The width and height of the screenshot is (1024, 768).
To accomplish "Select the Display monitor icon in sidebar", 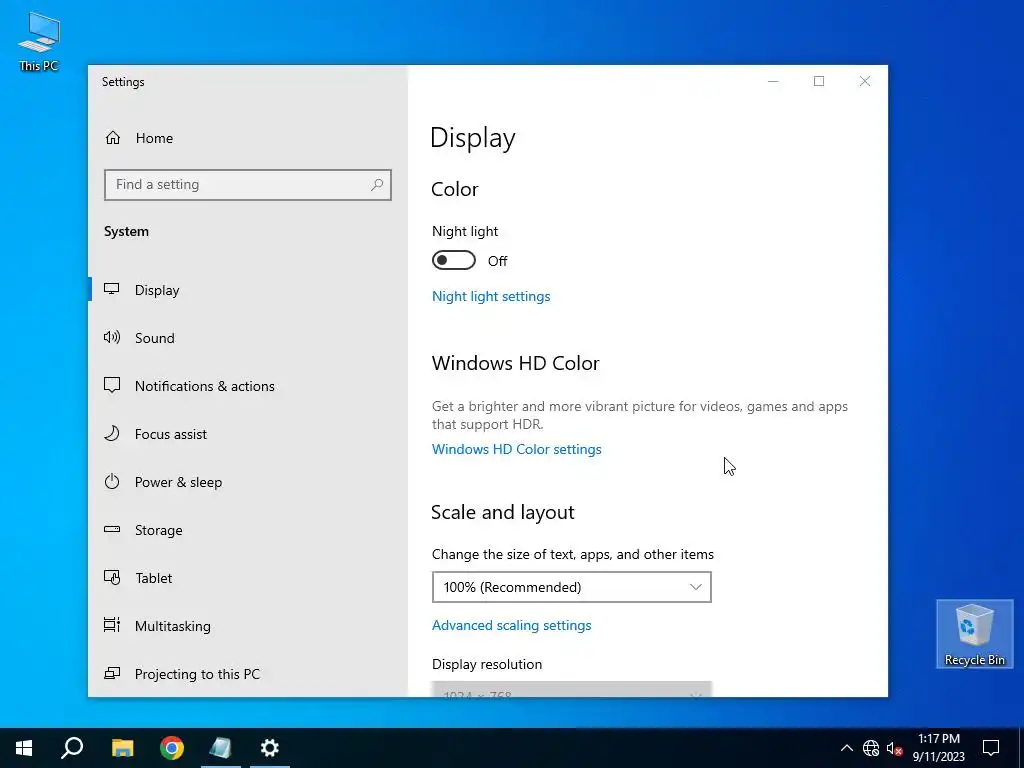I will 112,289.
